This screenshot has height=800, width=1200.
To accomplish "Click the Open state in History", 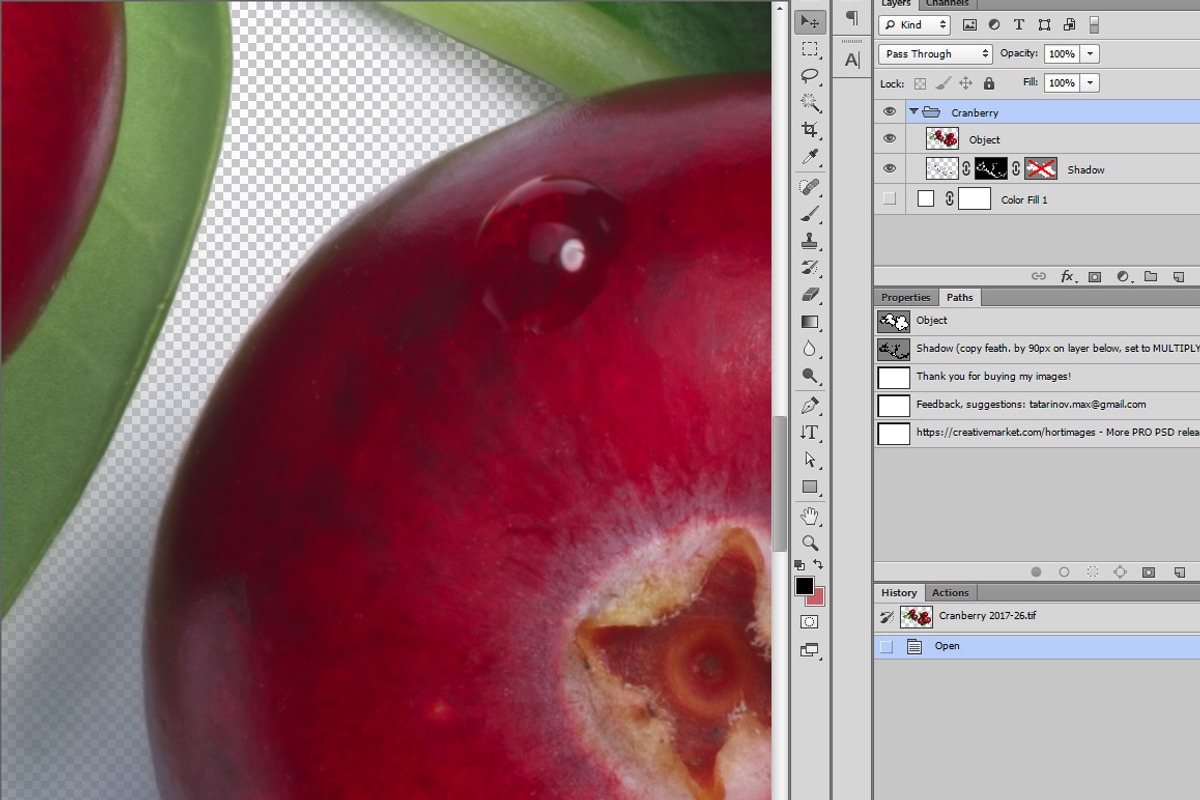I will tap(947, 646).
